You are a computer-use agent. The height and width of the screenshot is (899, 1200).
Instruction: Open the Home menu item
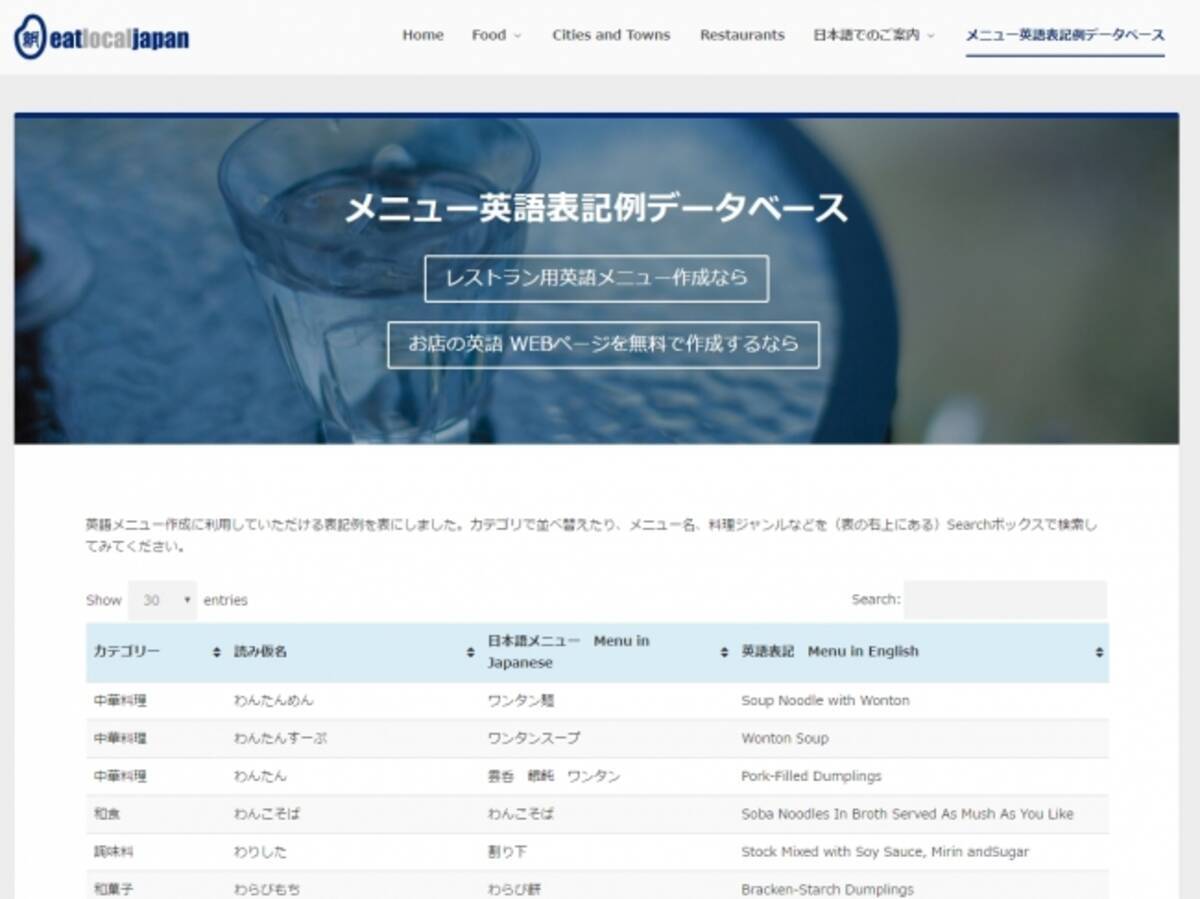[x=423, y=35]
